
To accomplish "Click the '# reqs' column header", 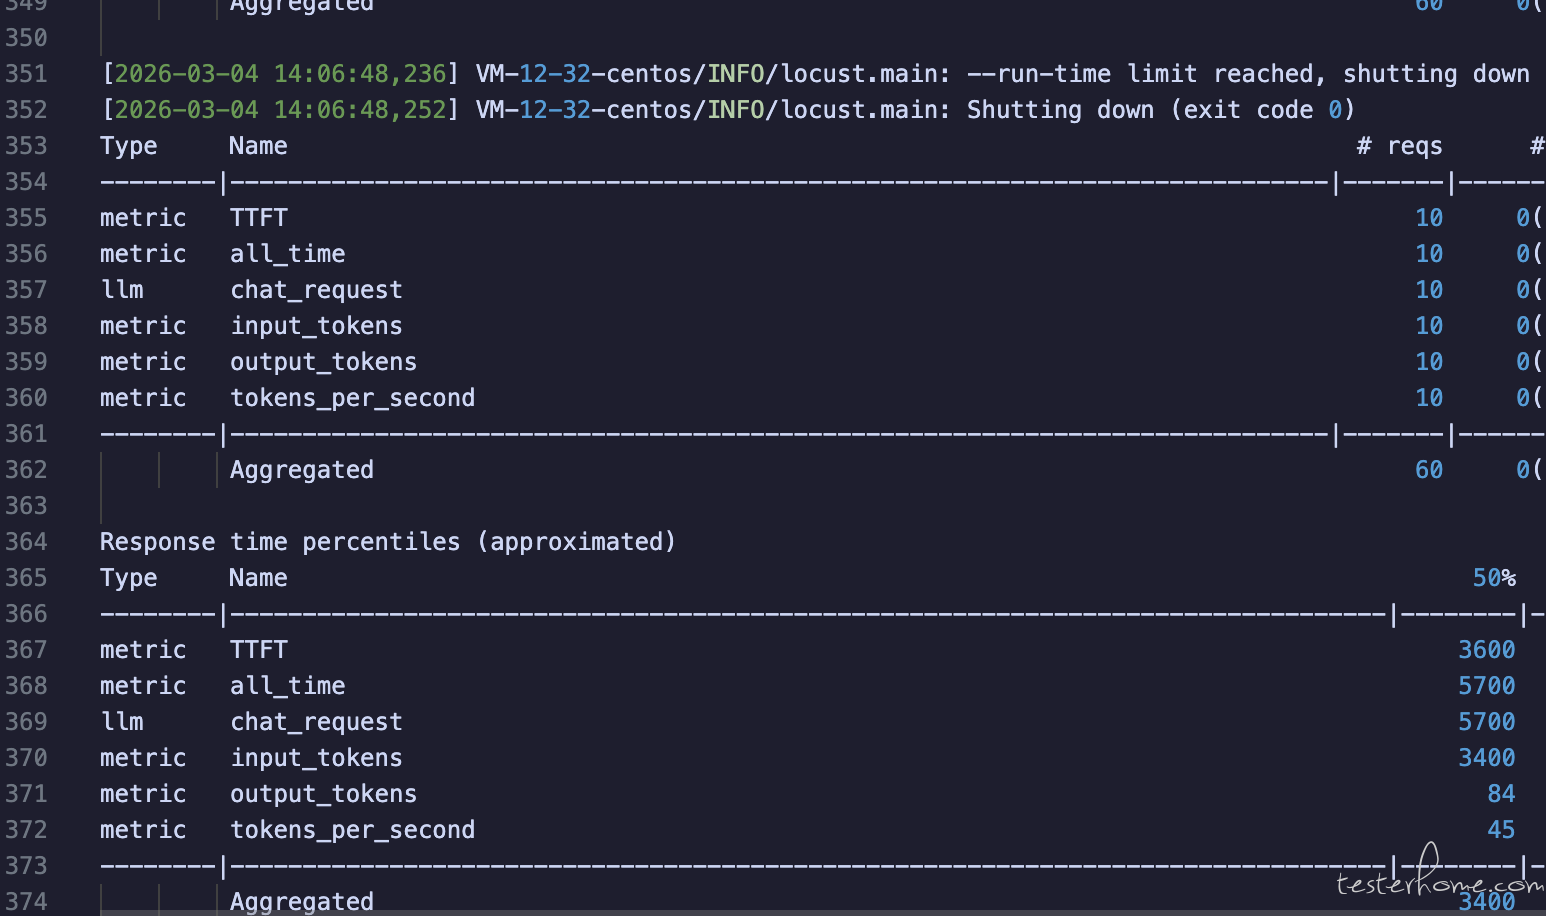I will 1399,146.
